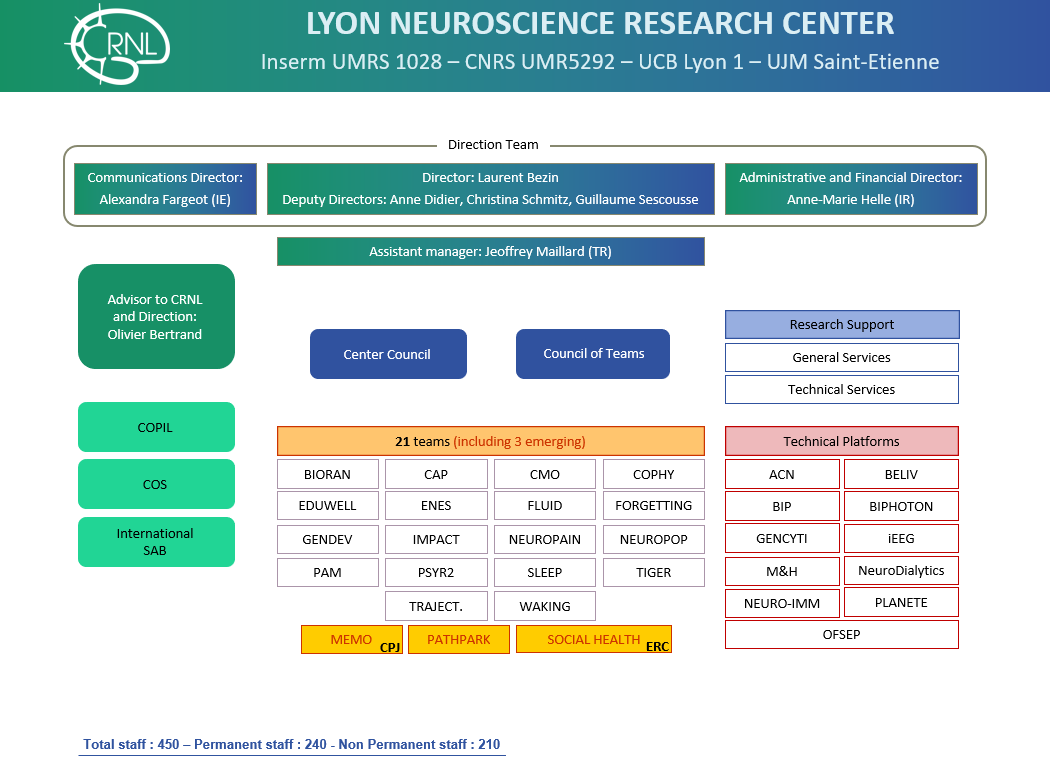Screen dimensions: 1050x777
Task: Choose the IMPACT team cell
Action: click(436, 539)
